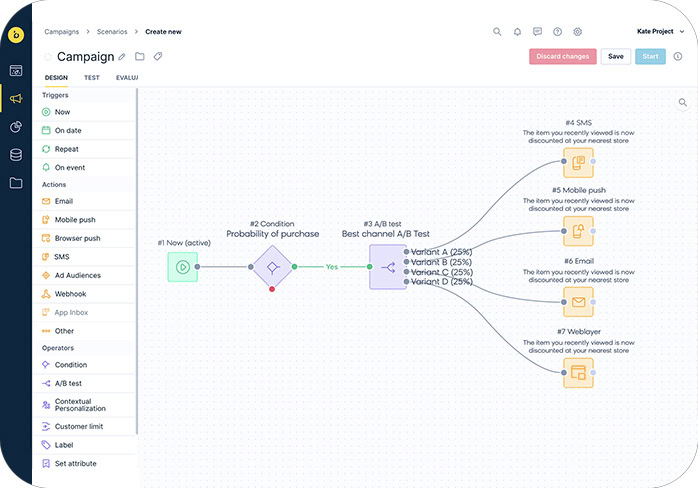
Task: Toggle the favorite star next to Campaign
Action: click(x=48, y=57)
